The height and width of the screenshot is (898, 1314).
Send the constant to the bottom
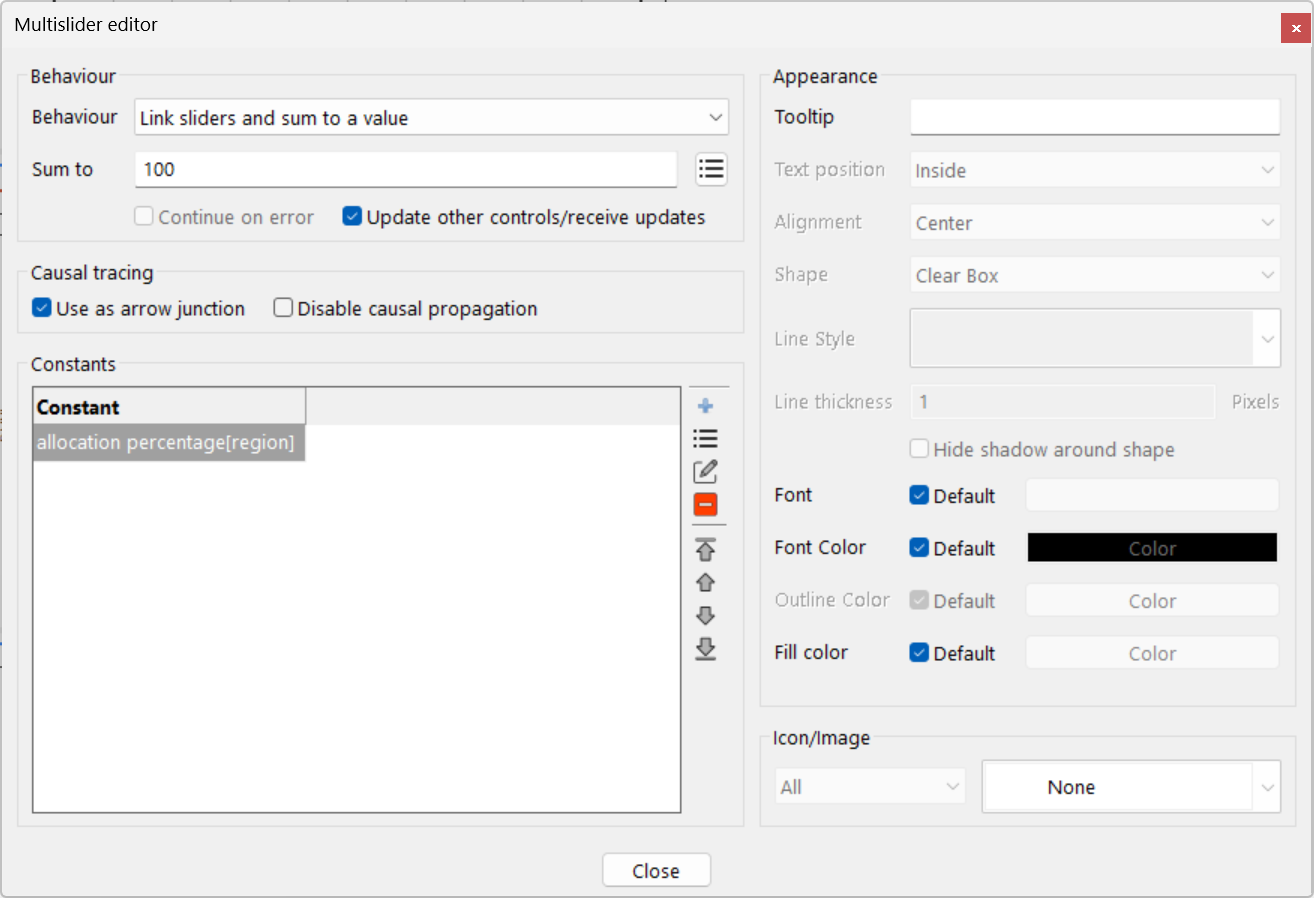706,649
